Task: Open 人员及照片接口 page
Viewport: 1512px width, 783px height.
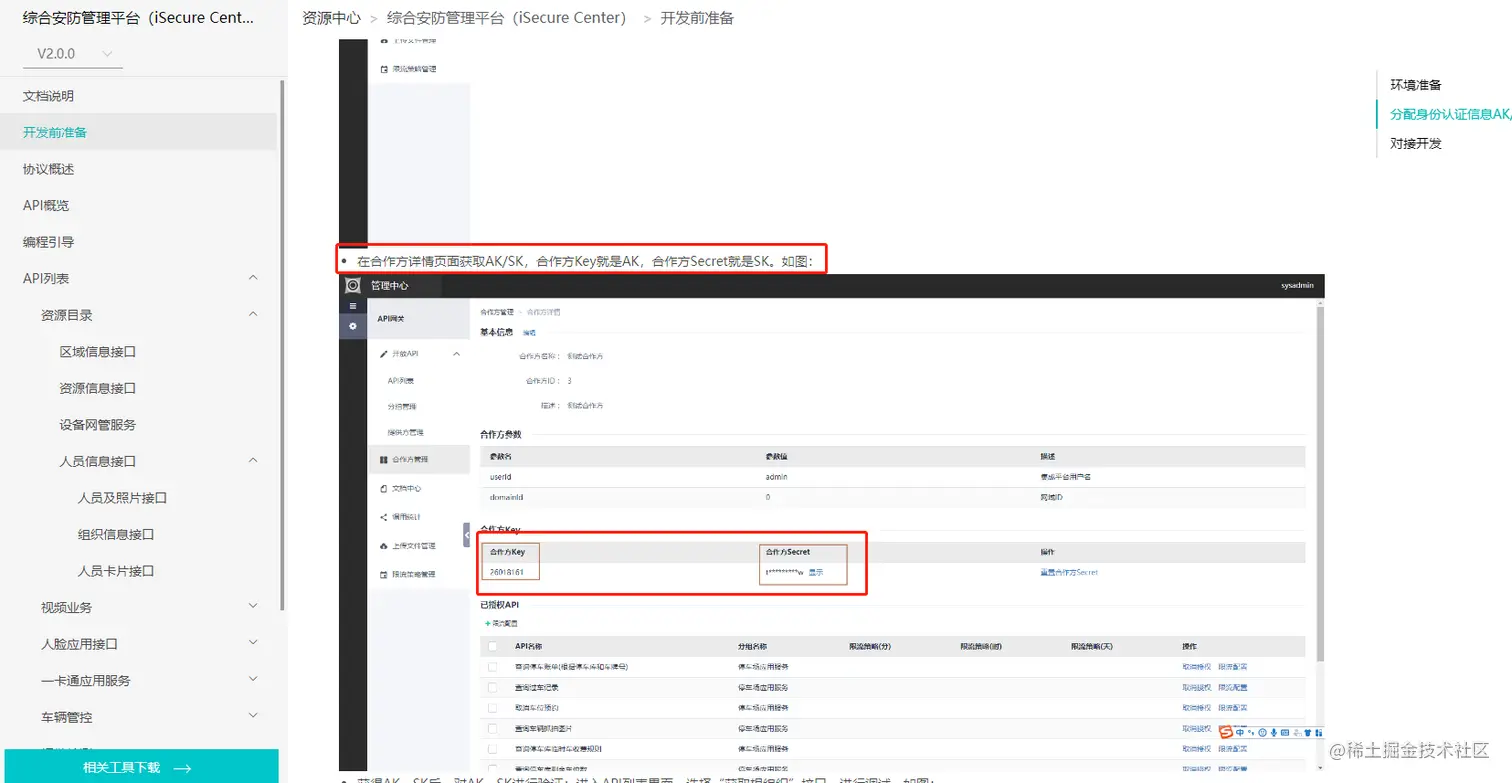Action: (x=122, y=498)
